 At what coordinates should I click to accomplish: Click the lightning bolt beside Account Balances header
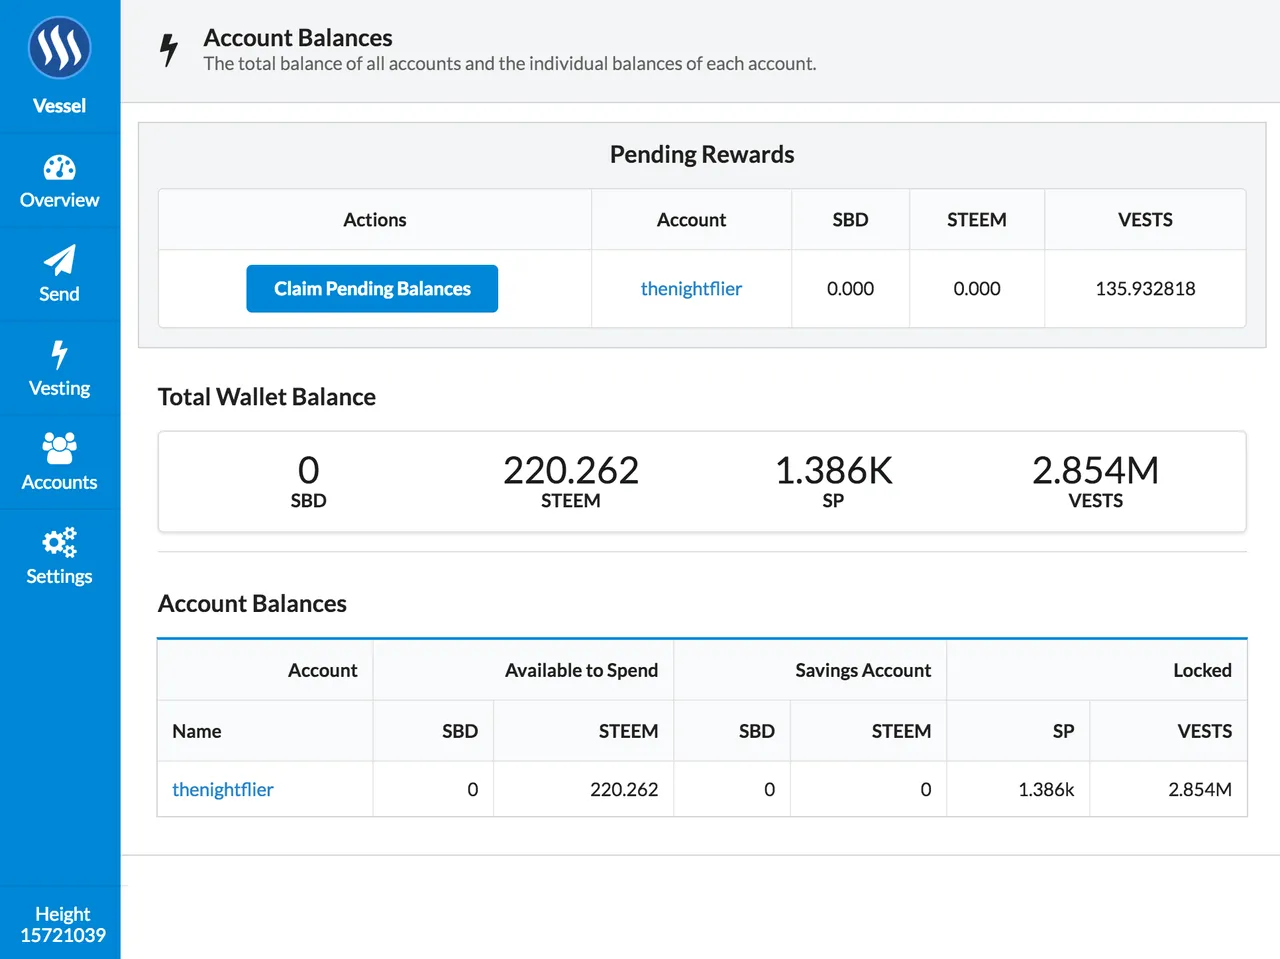[x=169, y=49]
